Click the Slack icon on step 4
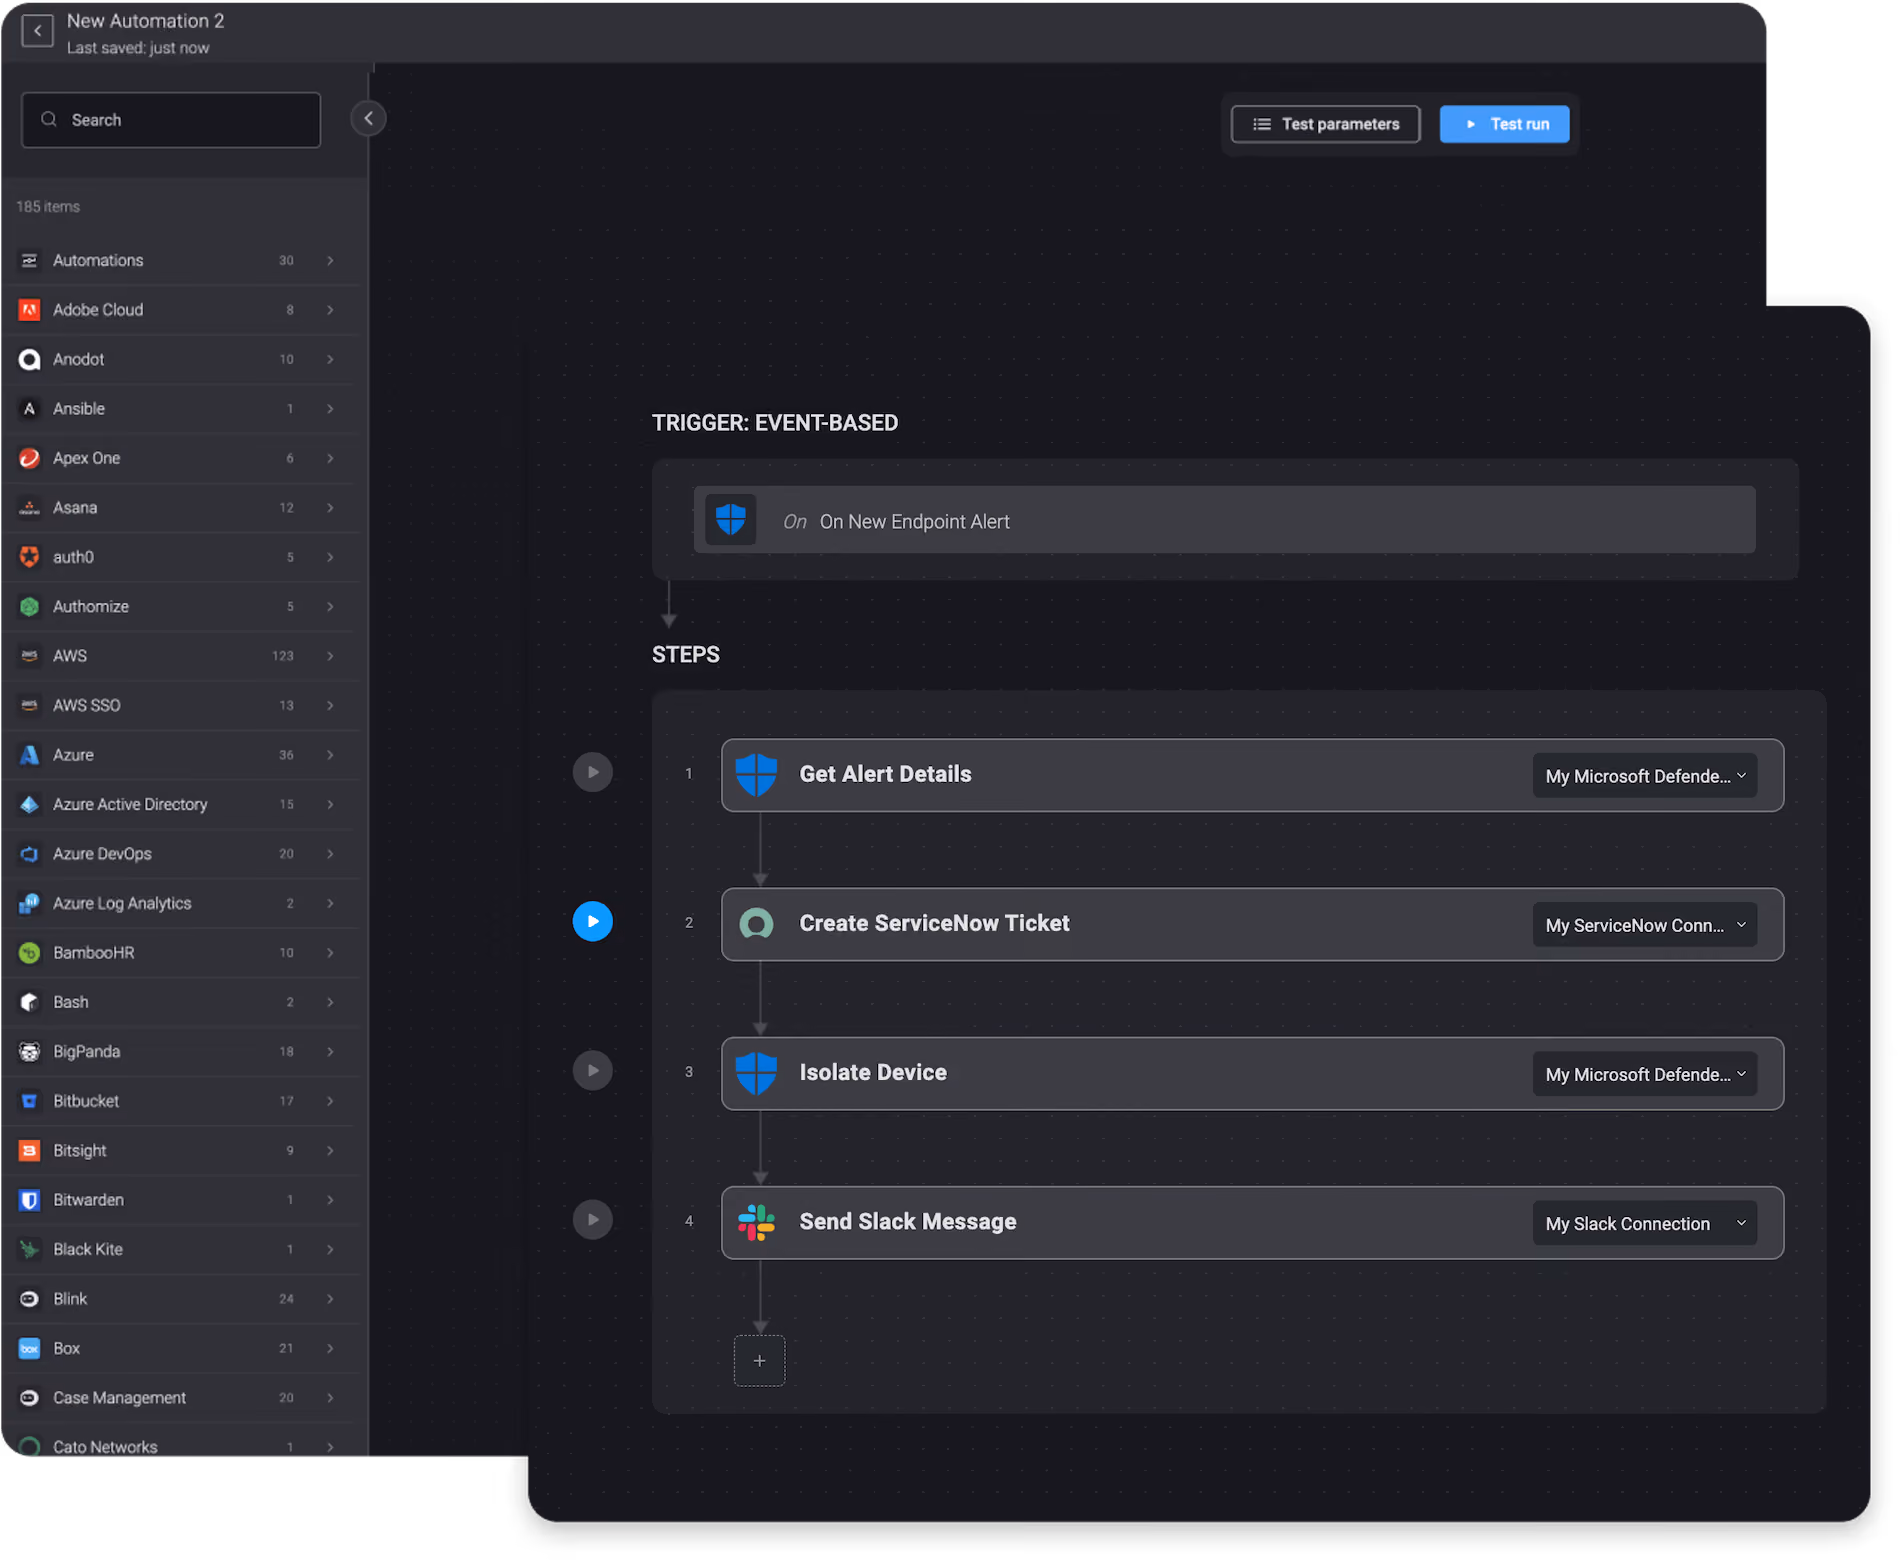1900x1560 pixels. [x=756, y=1222]
